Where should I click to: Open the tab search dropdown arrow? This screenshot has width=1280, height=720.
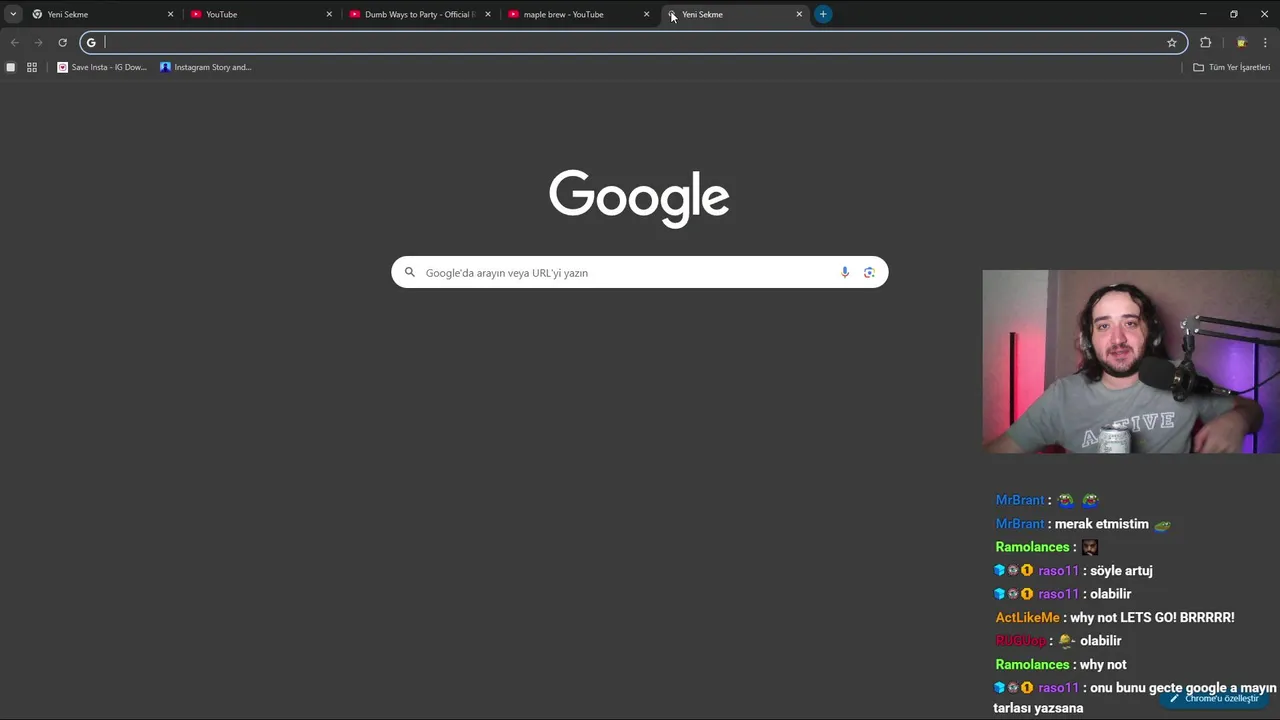13,14
